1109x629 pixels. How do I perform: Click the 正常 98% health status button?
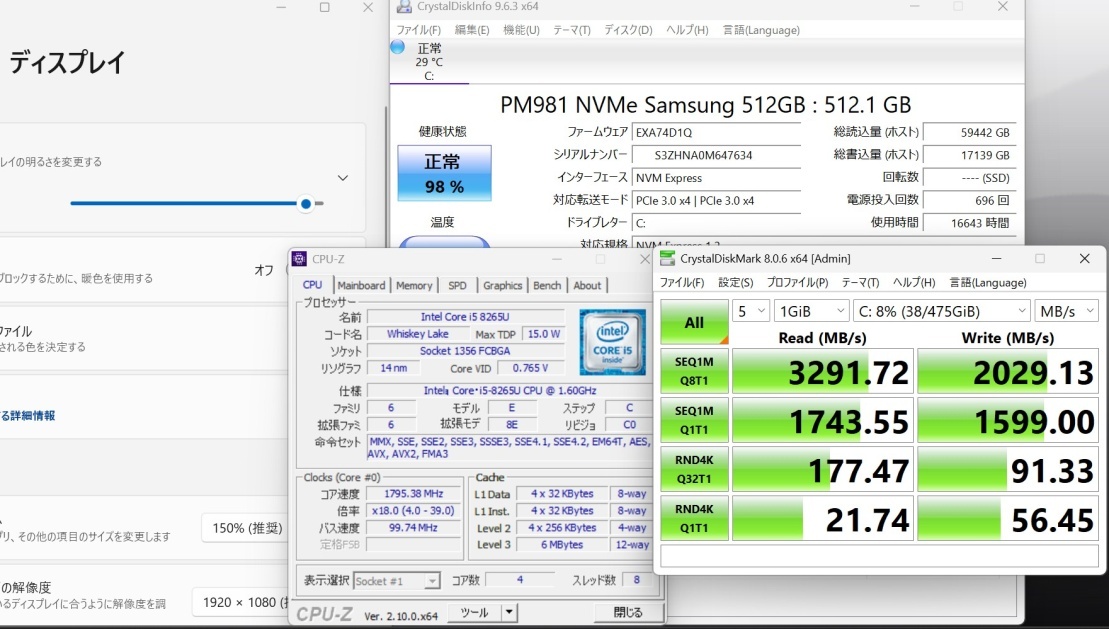click(x=444, y=173)
